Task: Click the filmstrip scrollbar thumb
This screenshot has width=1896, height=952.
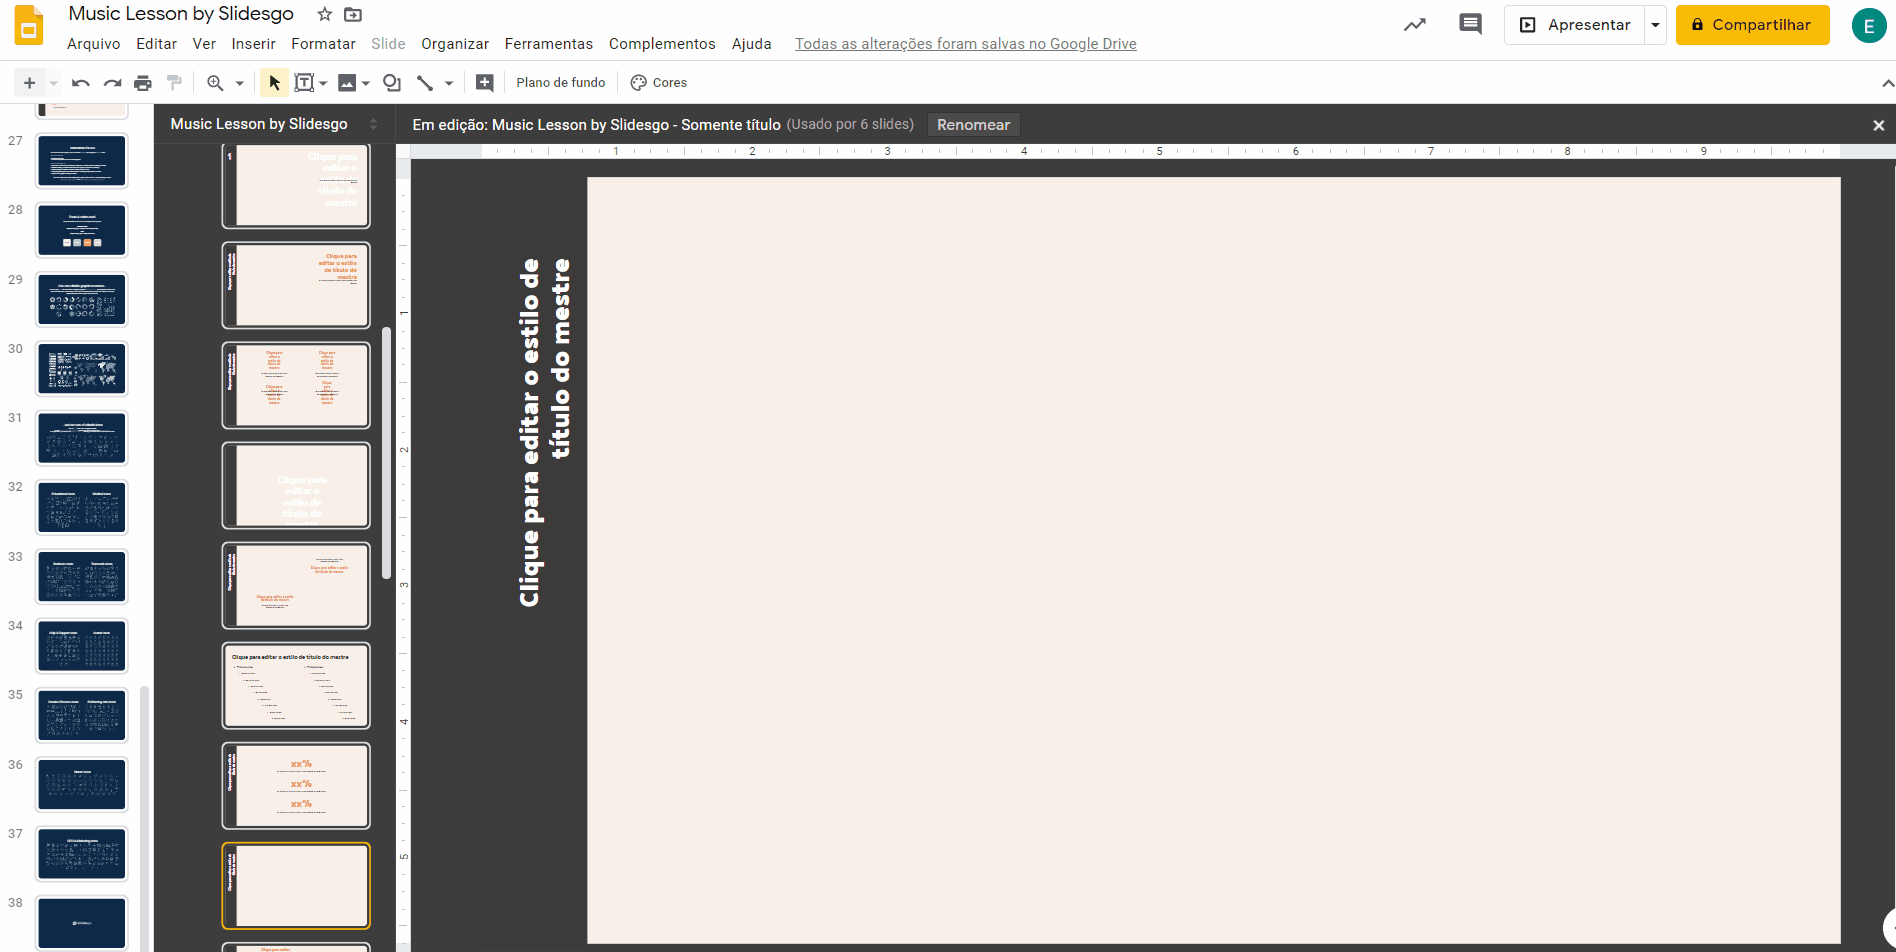Action: (145, 818)
